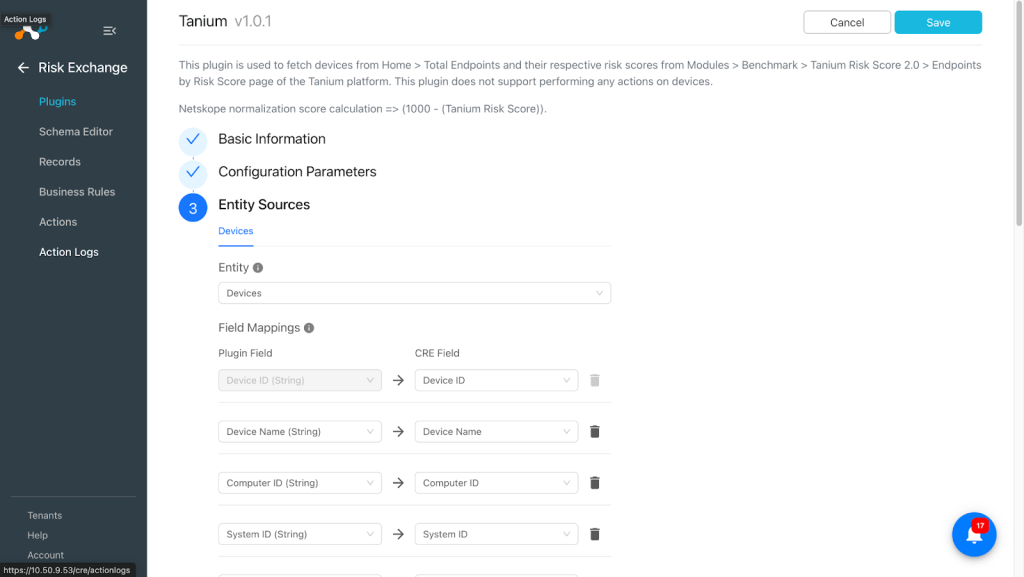Click the Save button
Image resolution: width=1024 pixels, height=577 pixels.
pos(938,22)
